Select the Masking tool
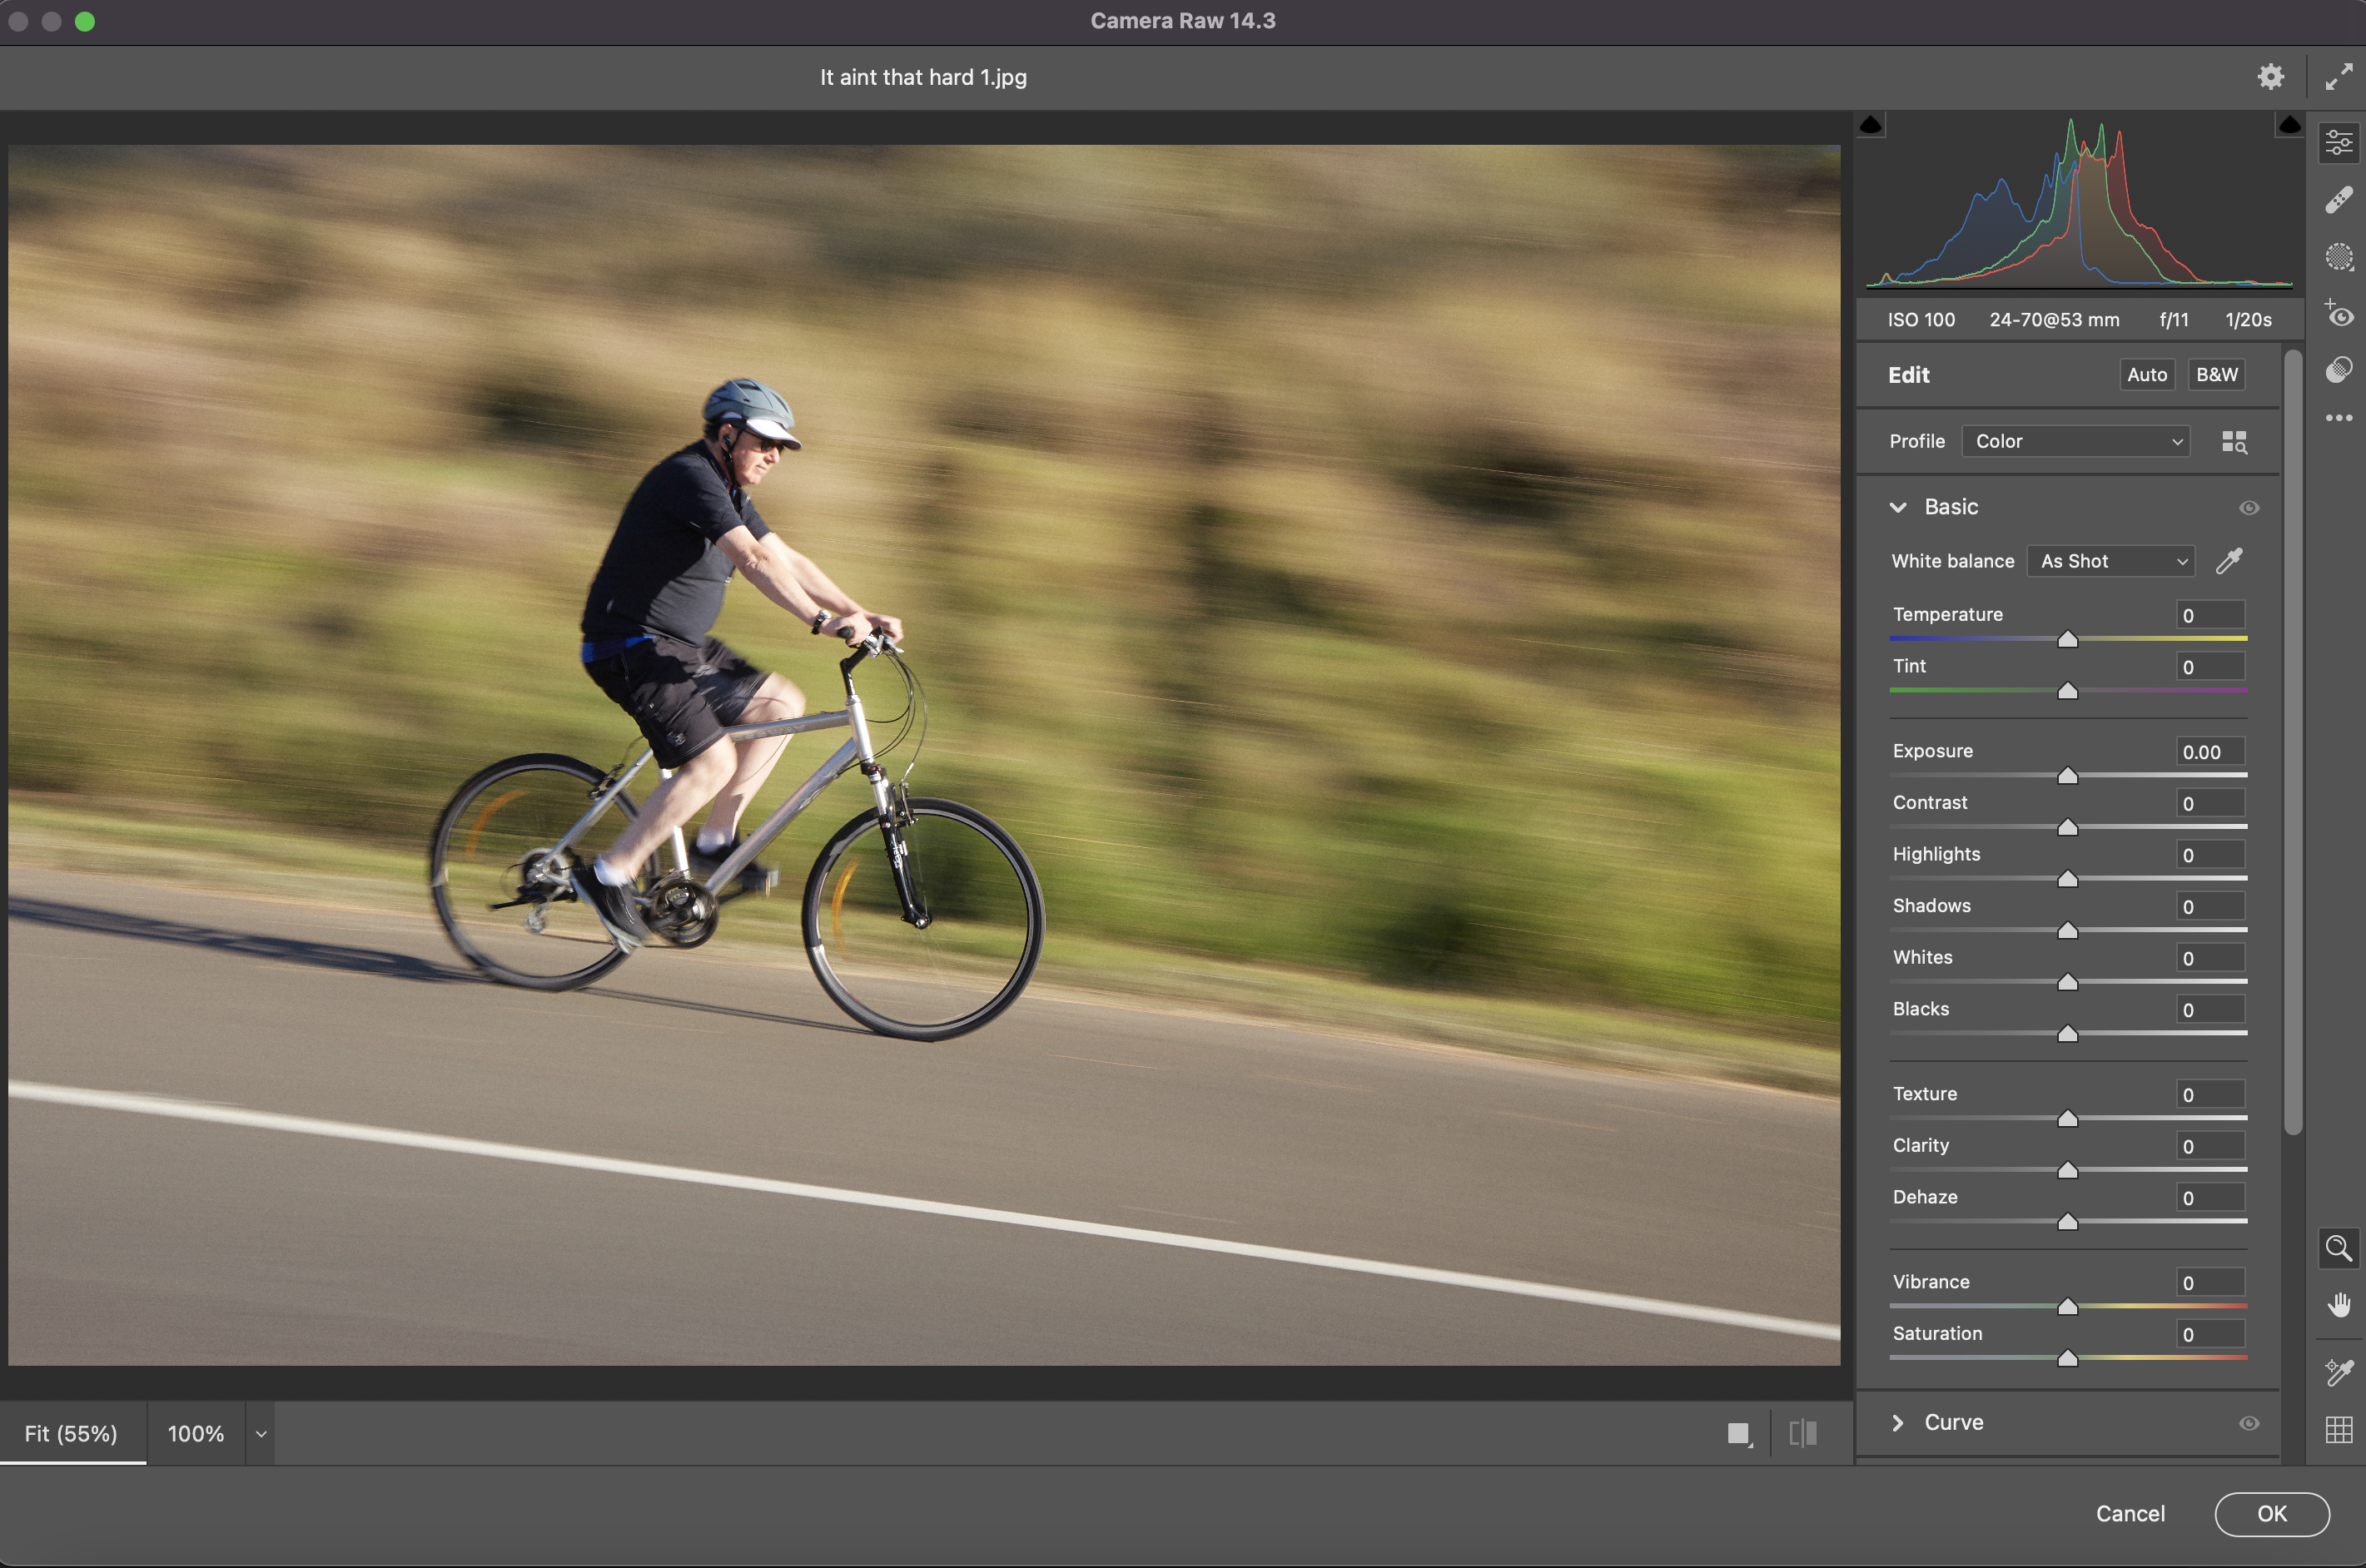 click(2338, 258)
